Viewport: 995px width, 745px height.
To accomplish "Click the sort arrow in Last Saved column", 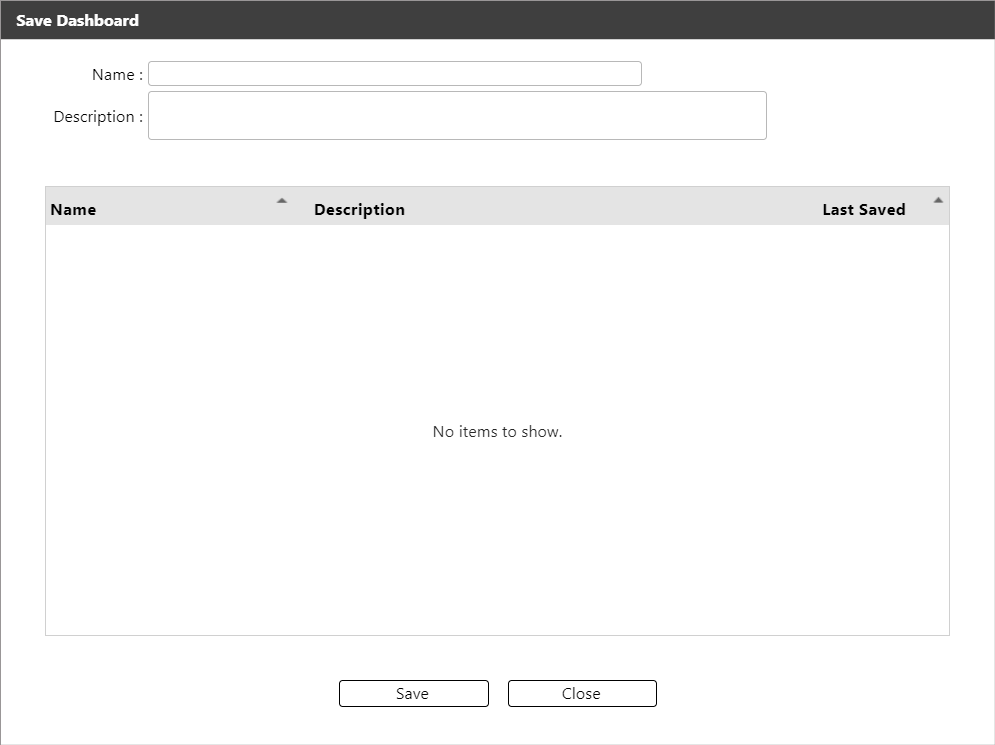I will click(938, 200).
